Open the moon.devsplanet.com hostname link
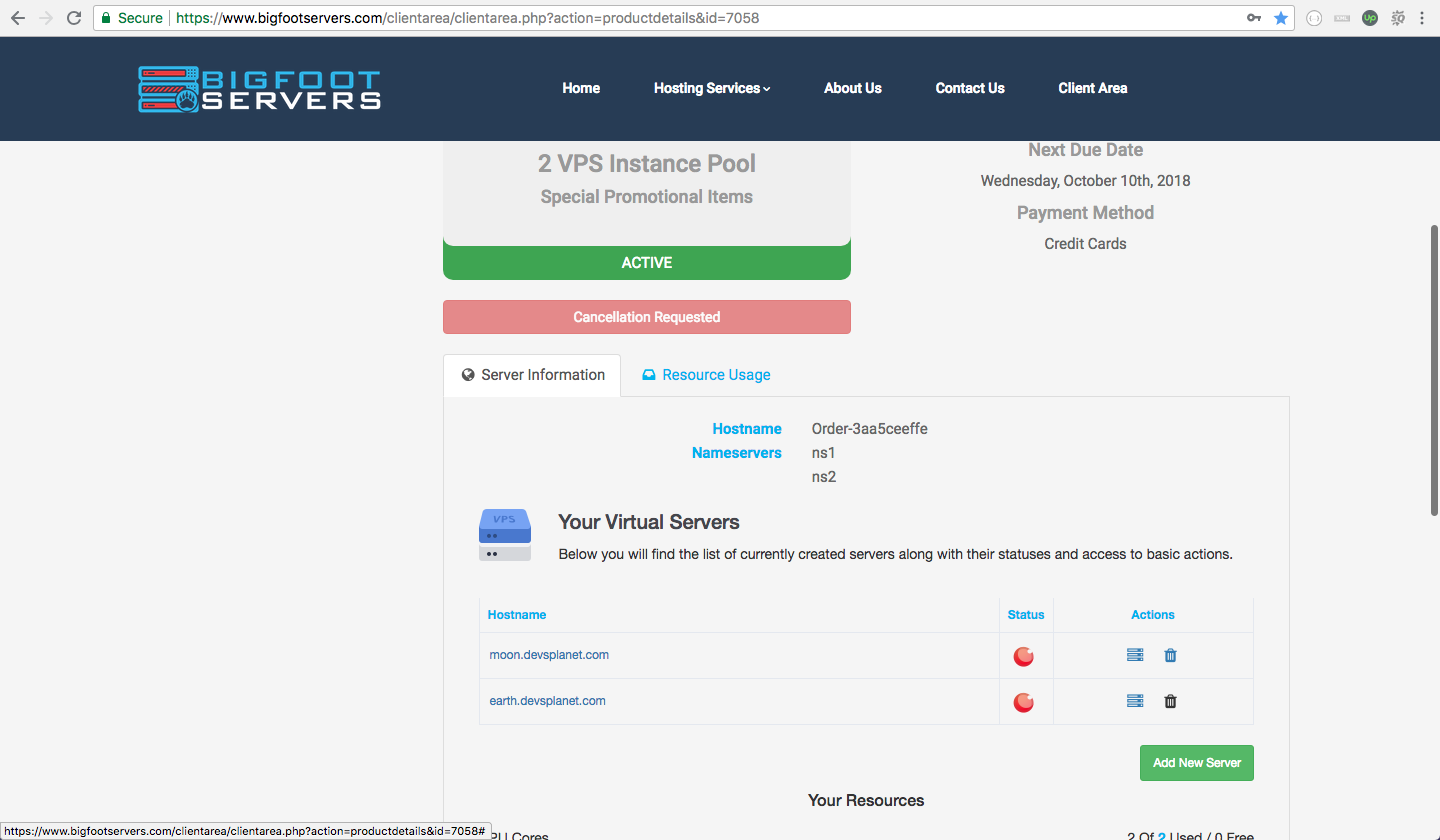Image resolution: width=1440 pixels, height=840 pixels. click(x=549, y=655)
